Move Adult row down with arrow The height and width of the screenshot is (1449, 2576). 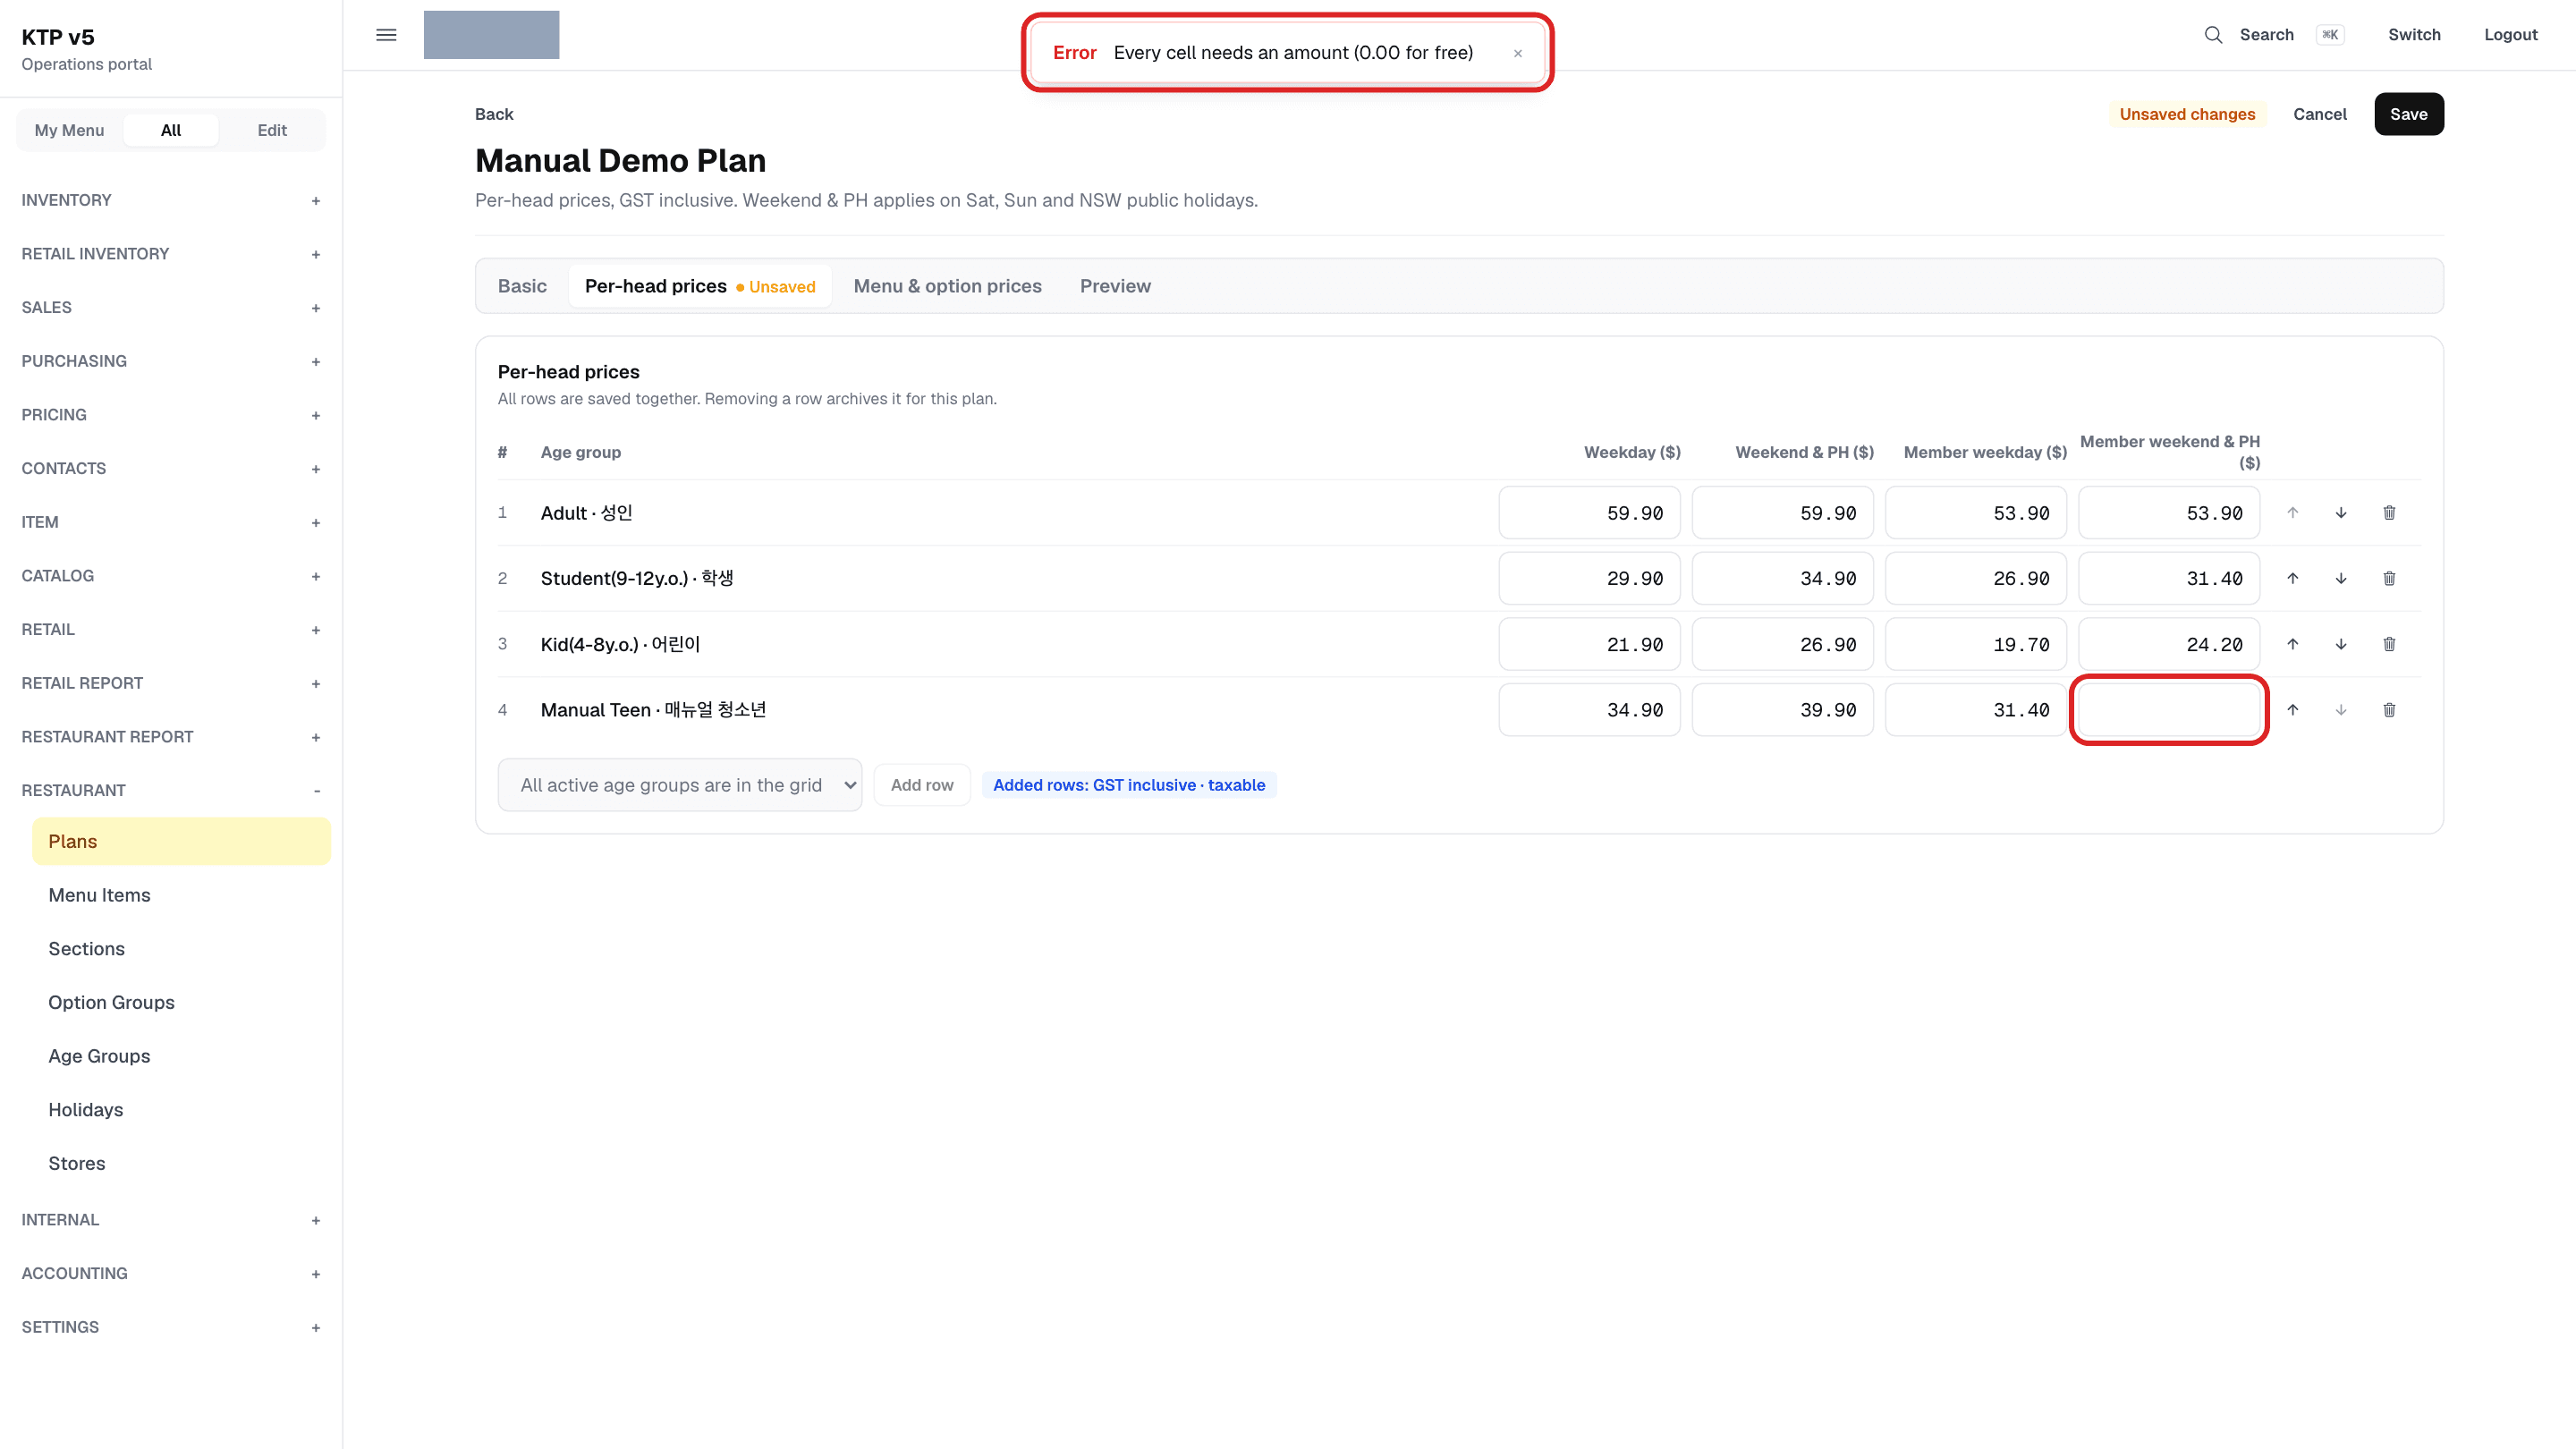(x=2341, y=513)
